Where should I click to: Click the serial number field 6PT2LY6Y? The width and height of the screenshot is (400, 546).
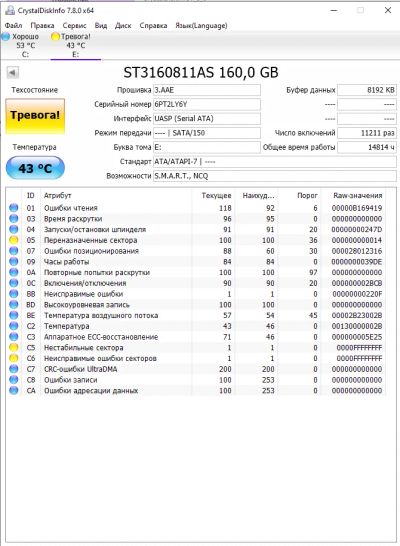pyautogui.click(x=207, y=104)
